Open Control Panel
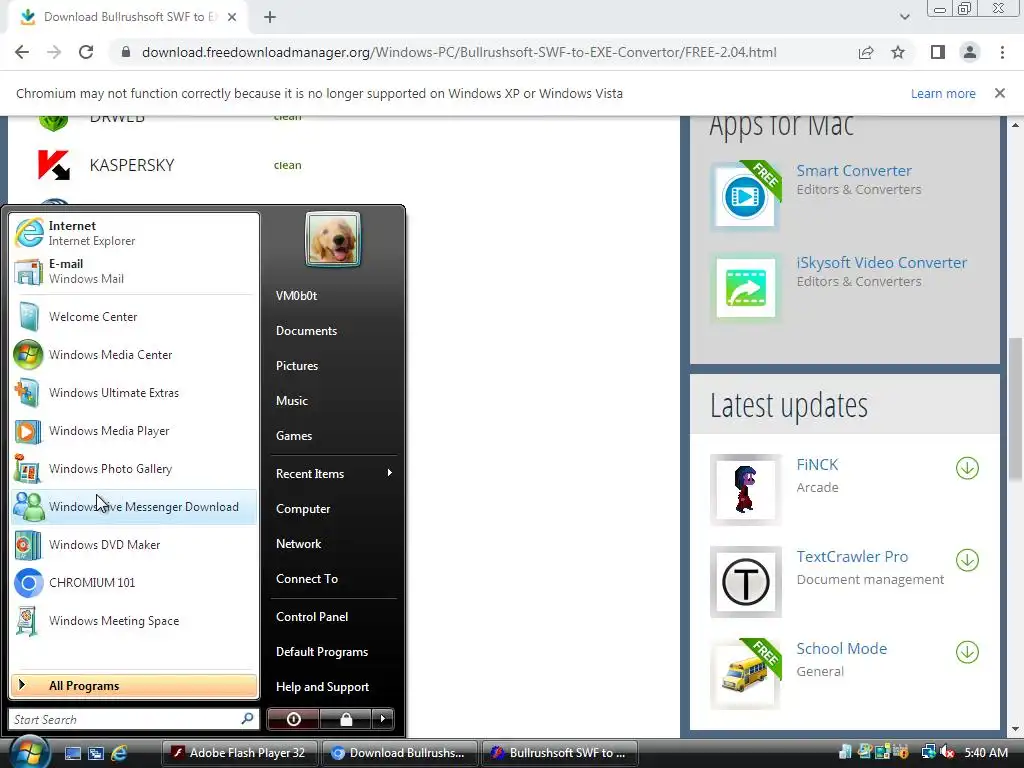The image size is (1024, 768). click(333, 616)
